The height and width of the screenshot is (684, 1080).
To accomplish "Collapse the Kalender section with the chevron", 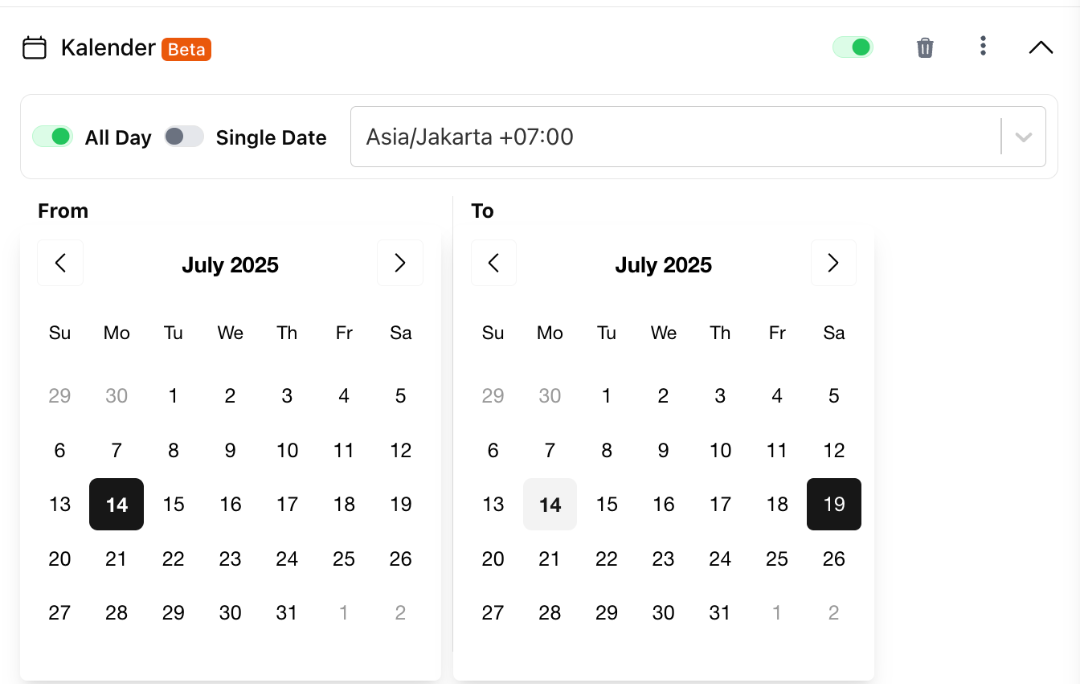I will (x=1041, y=48).
